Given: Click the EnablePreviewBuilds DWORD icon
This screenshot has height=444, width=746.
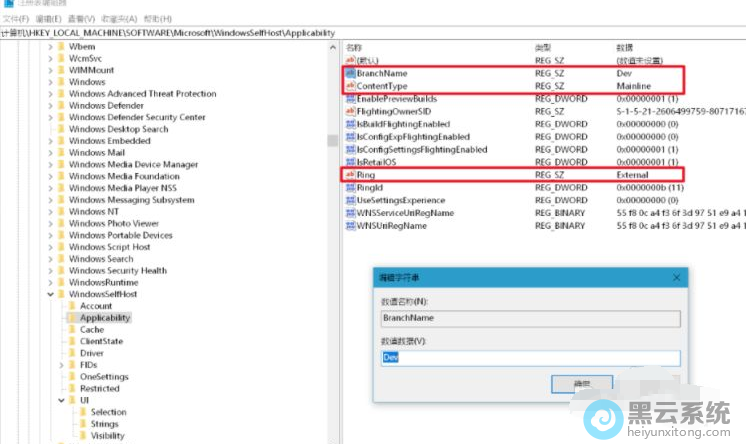Looking at the screenshot, I should [x=350, y=99].
